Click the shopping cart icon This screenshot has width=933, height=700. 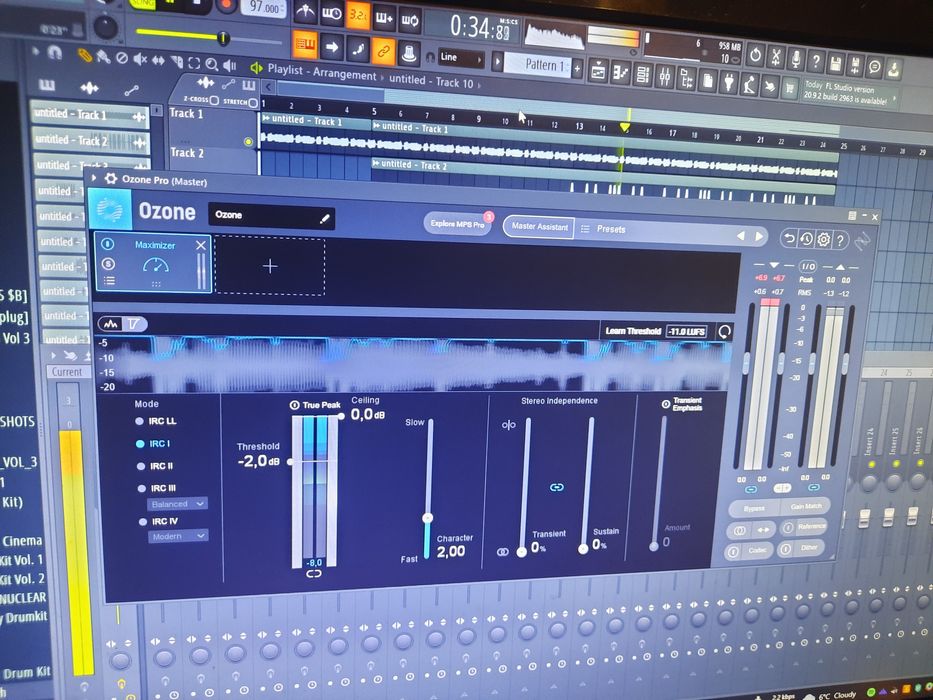[x=790, y=88]
